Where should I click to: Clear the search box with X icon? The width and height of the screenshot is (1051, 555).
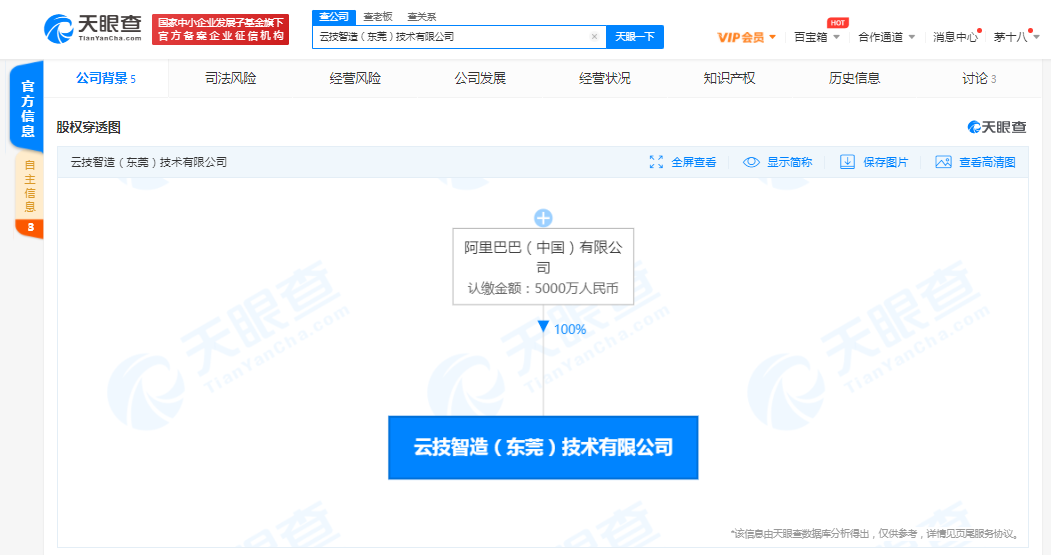point(594,37)
